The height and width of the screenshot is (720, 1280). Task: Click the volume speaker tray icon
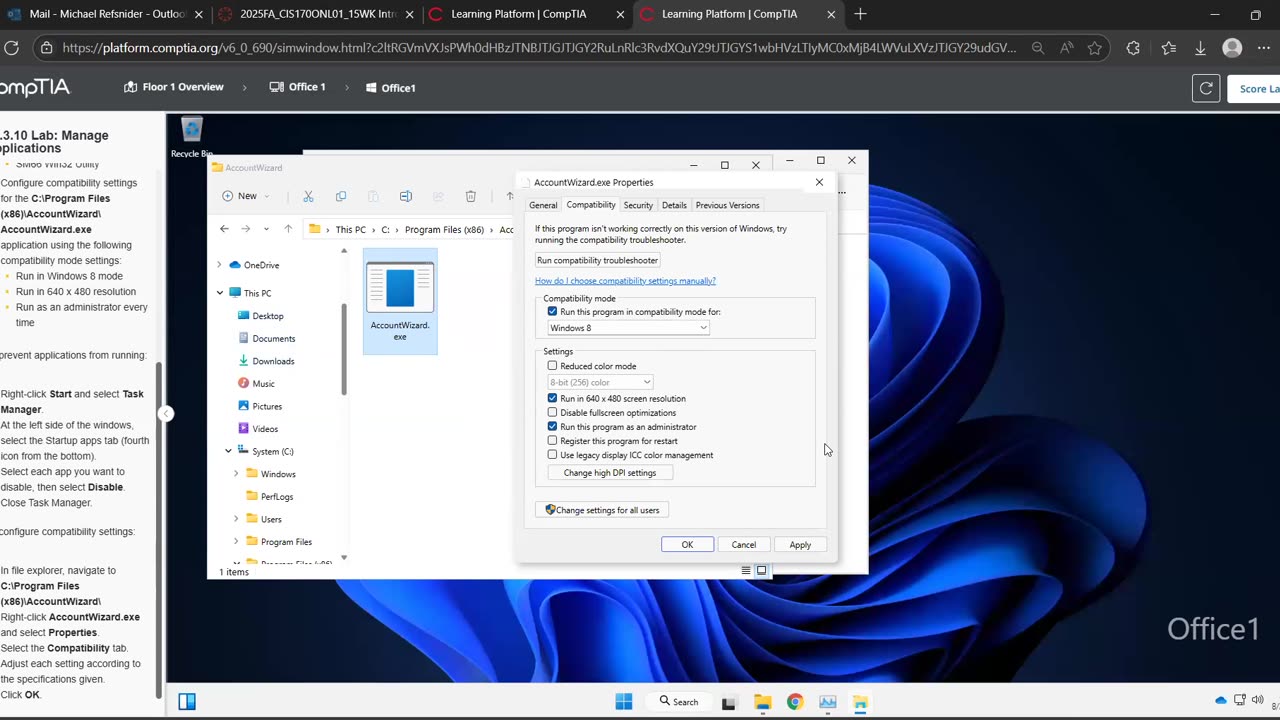click(x=1258, y=700)
